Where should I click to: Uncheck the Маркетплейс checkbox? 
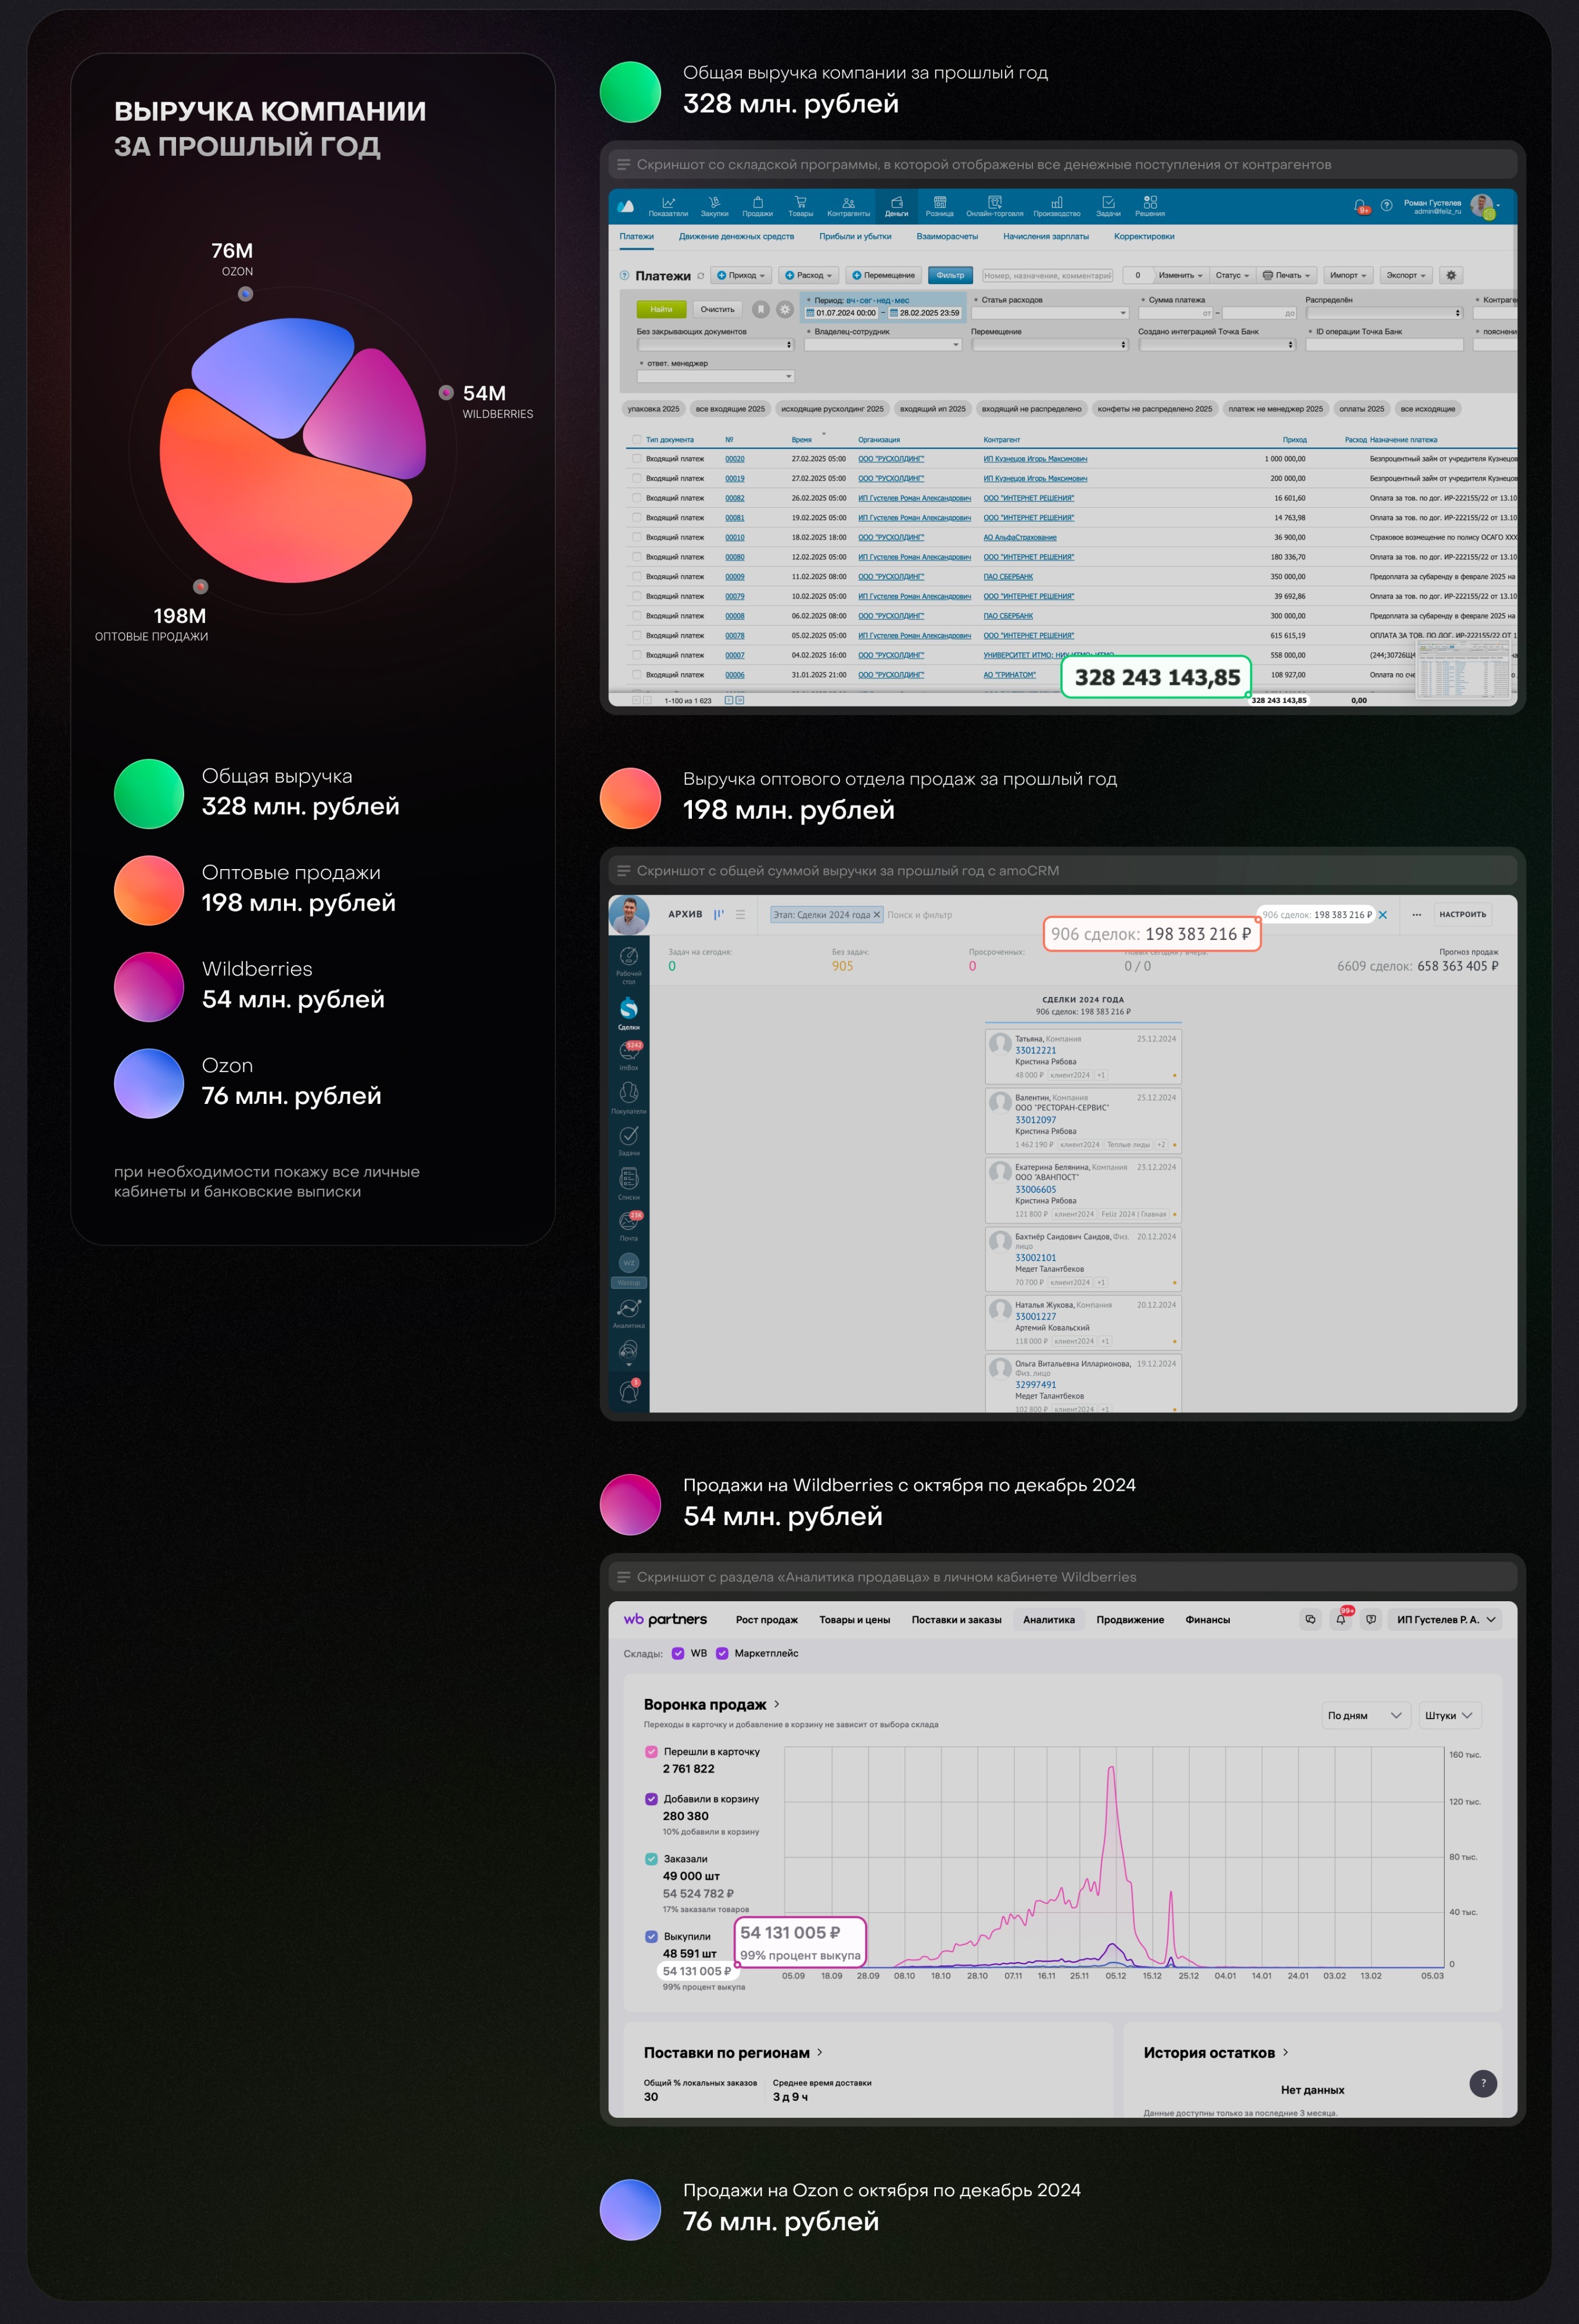tap(722, 1653)
